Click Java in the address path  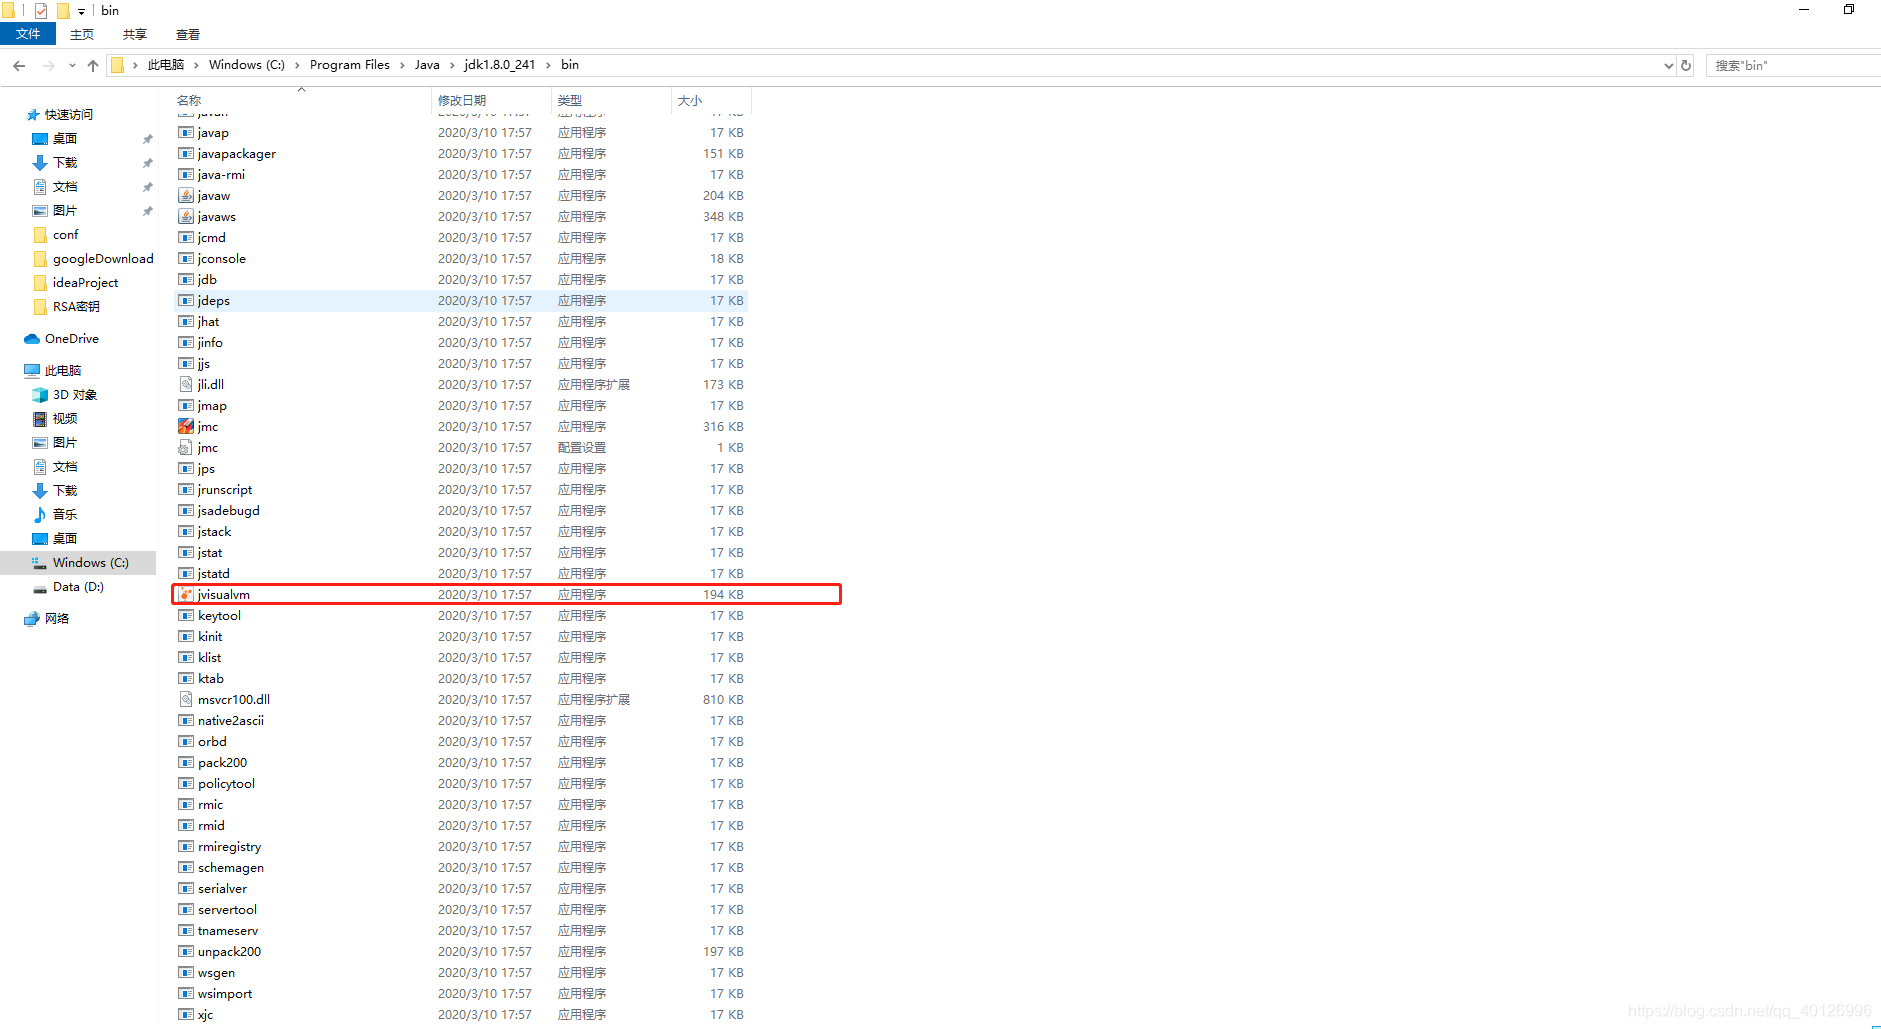pyautogui.click(x=427, y=65)
